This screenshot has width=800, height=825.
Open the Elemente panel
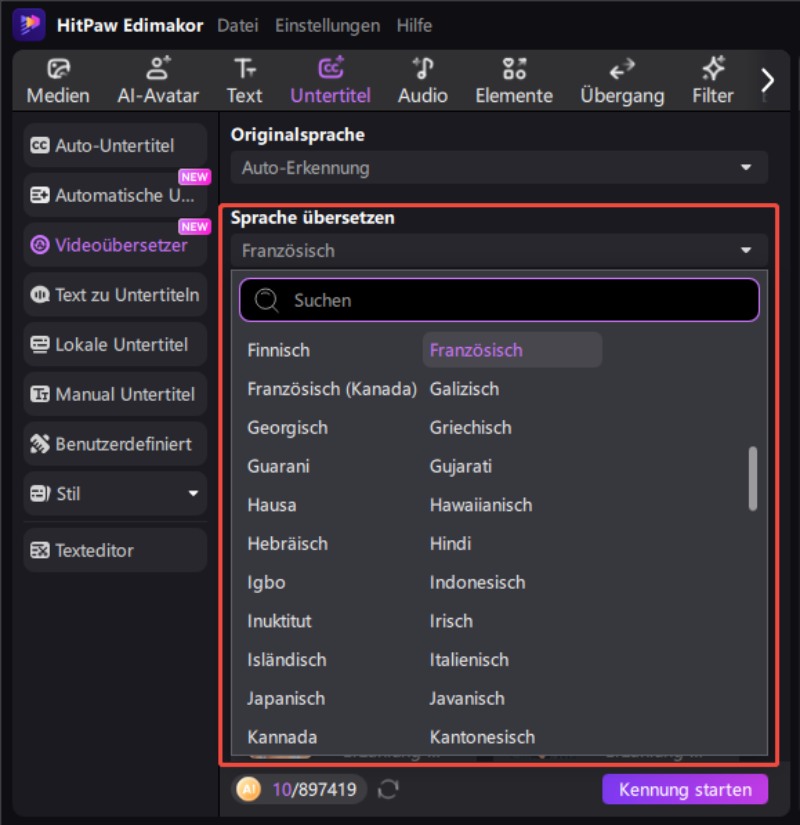point(514,80)
